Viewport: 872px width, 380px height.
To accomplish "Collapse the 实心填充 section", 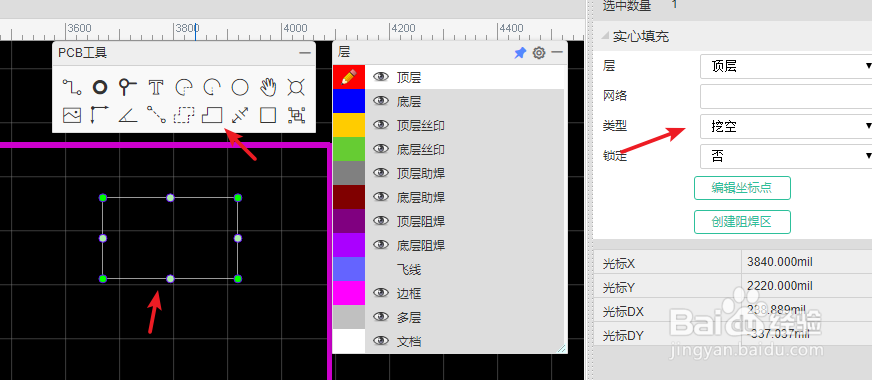I will pos(605,37).
